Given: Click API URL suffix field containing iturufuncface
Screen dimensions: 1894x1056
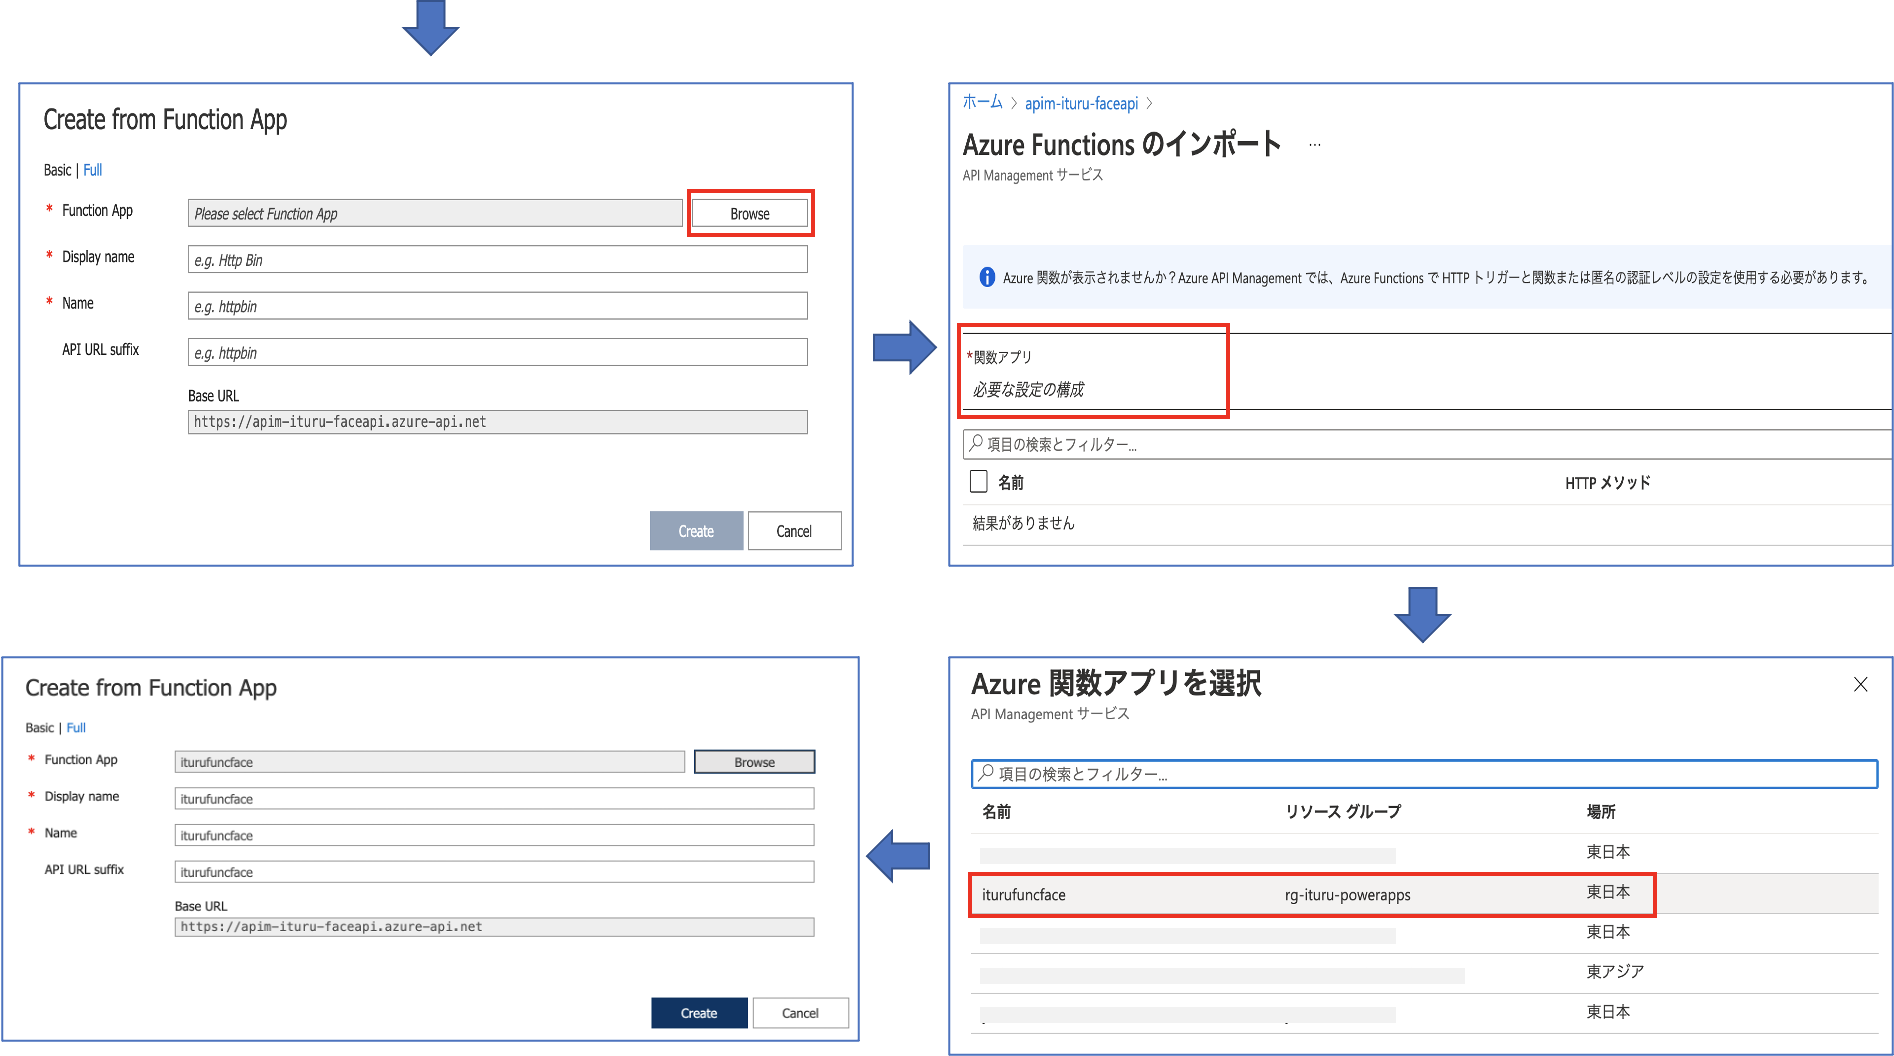Looking at the screenshot, I should click(494, 872).
